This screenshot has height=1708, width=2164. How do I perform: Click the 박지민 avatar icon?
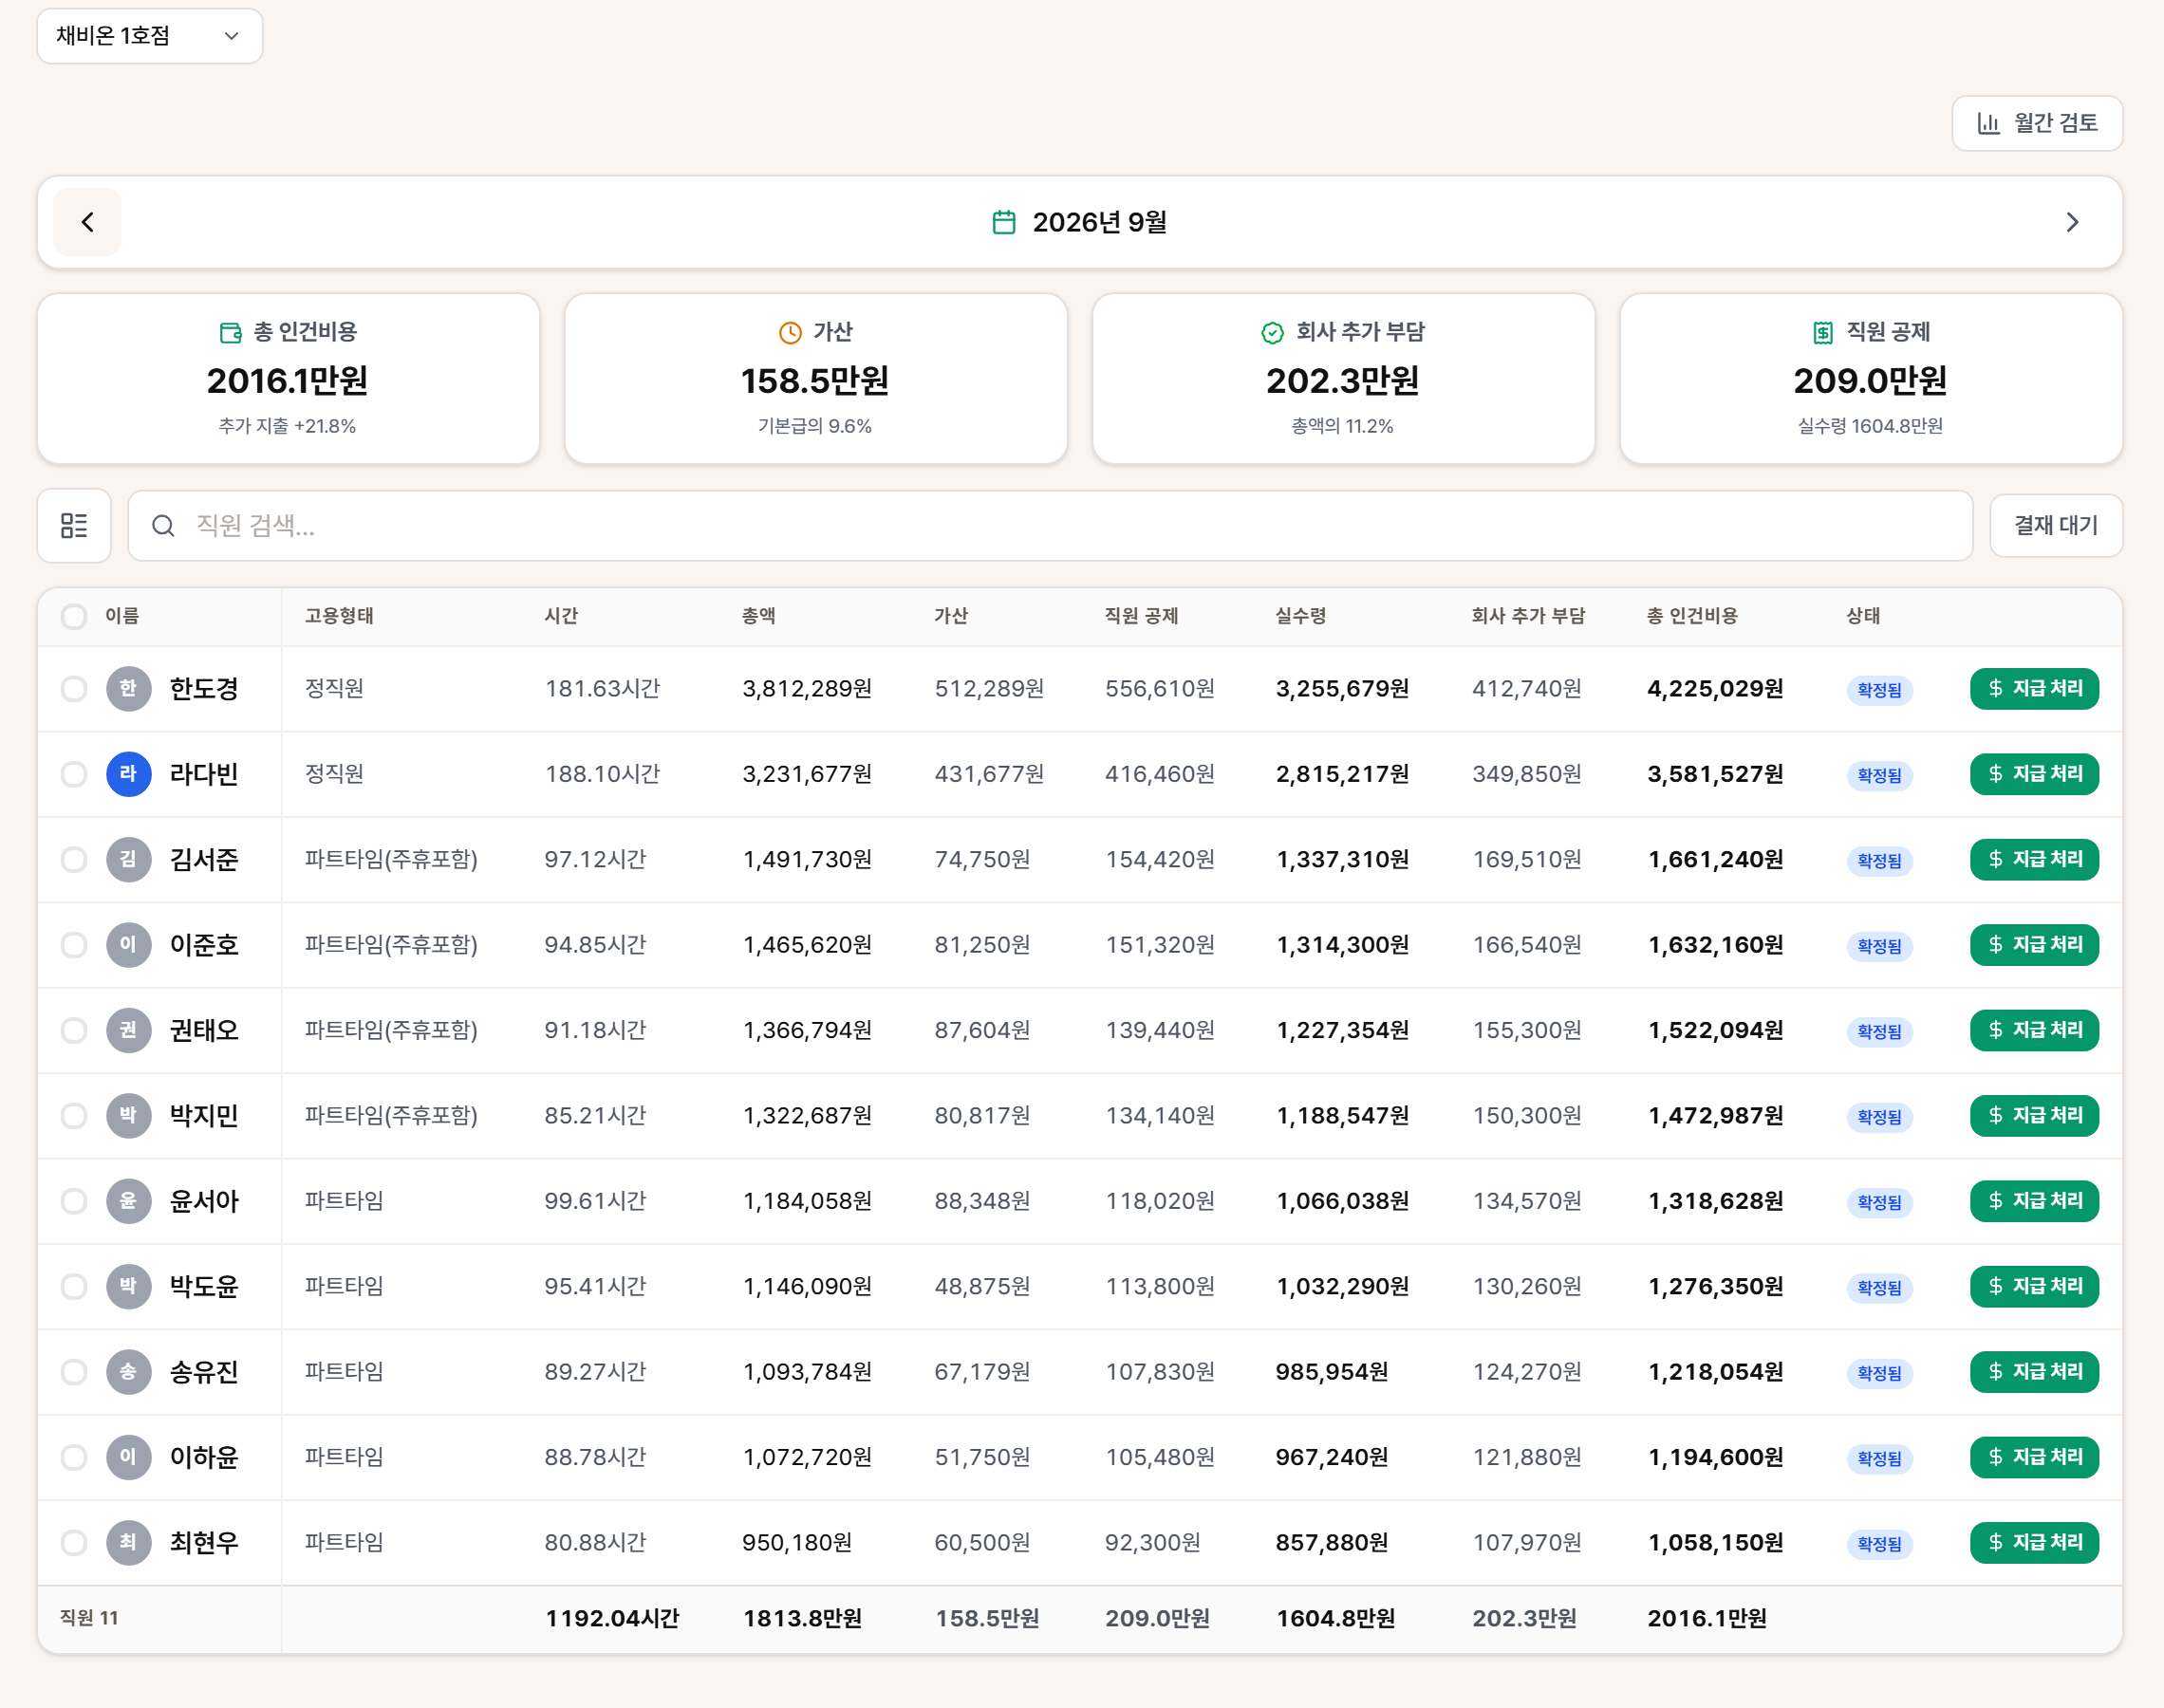pyautogui.click(x=128, y=1116)
